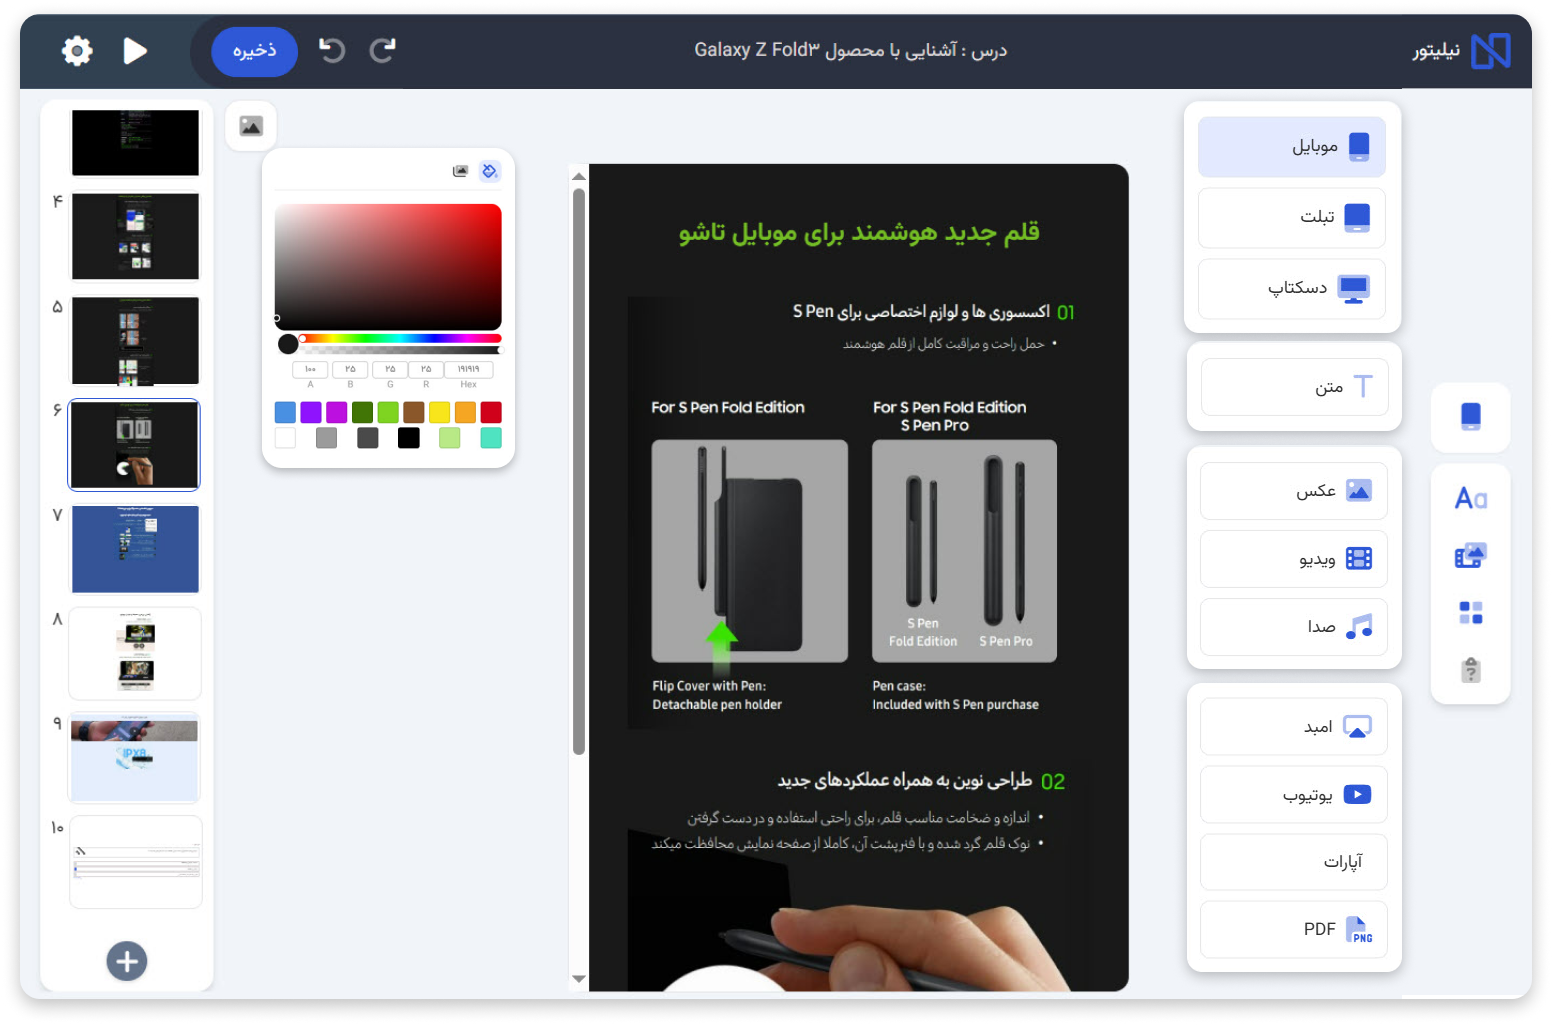Pick the light green color swatch

coord(450,438)
